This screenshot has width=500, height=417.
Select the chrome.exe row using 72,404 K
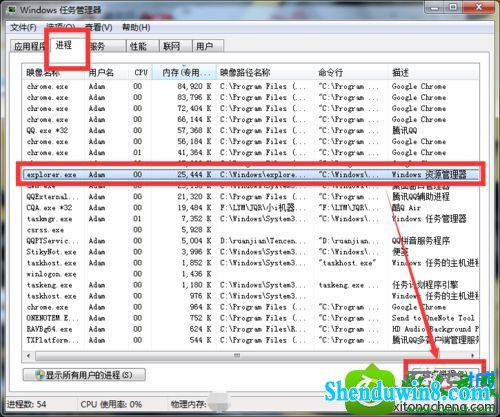[251, 108]
